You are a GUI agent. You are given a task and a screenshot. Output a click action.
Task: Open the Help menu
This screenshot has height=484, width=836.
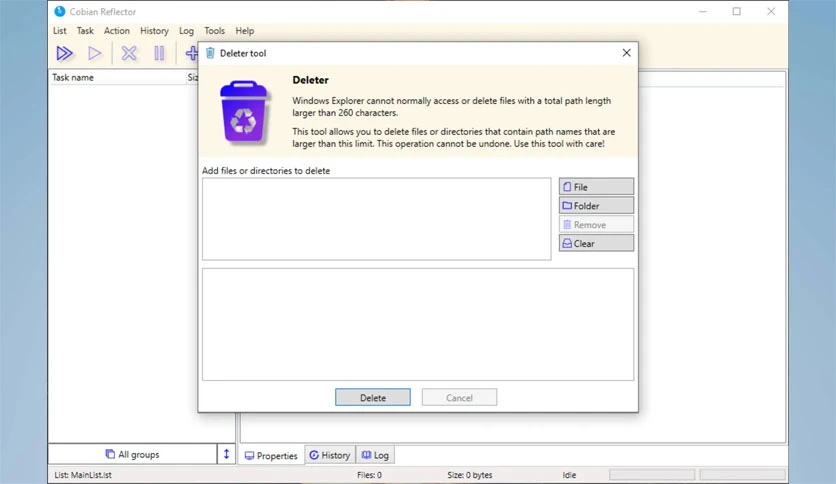[245, 31]
